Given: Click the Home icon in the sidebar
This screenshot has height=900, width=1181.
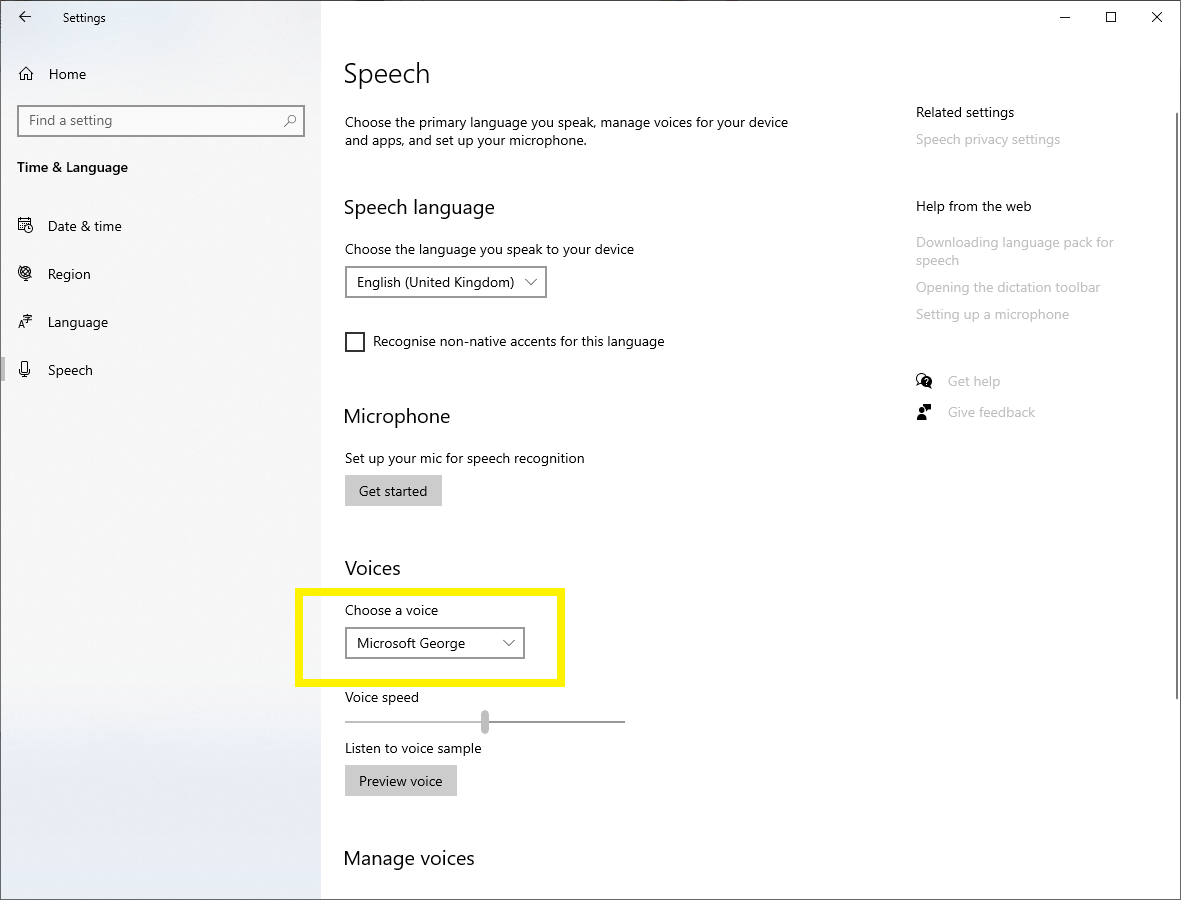Looking at the screenshot, I should [27, 73].
